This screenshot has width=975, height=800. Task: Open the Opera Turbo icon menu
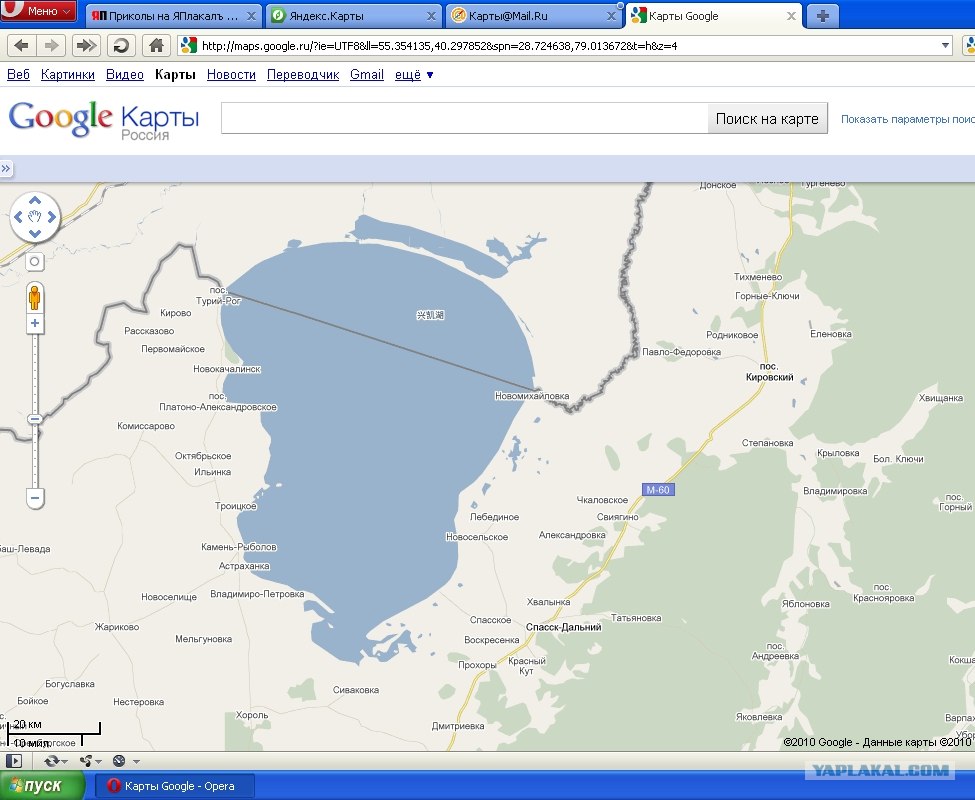(x=125, y=761)
